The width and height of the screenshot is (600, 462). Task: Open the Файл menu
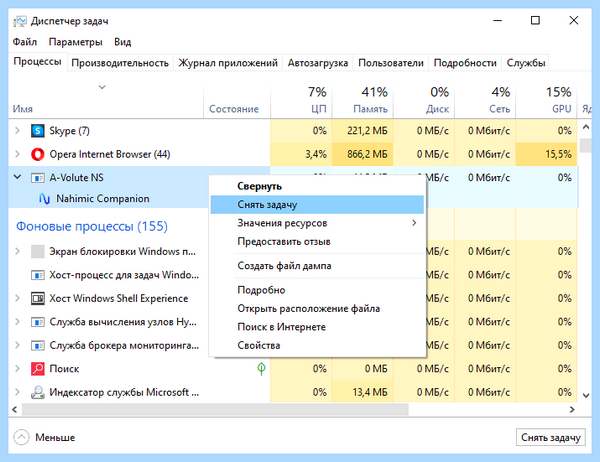coord(25,42)
